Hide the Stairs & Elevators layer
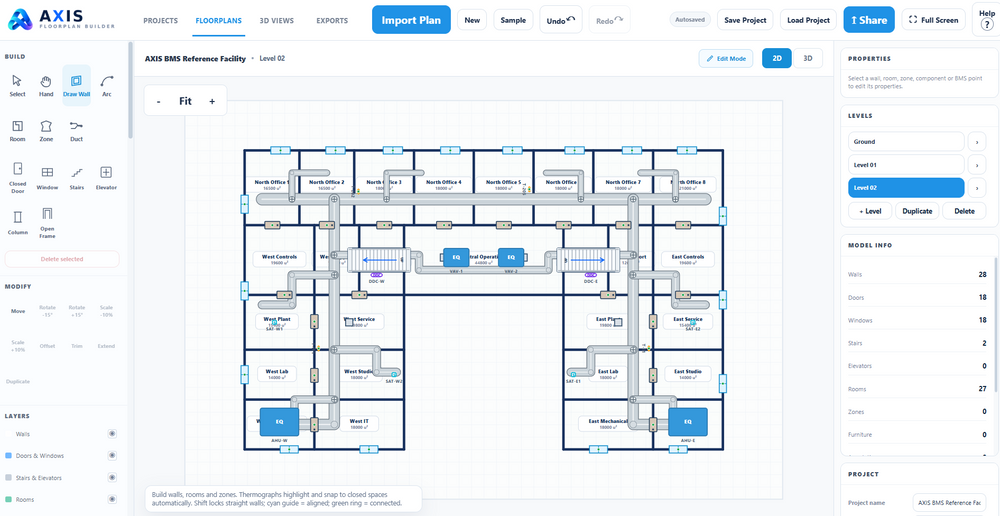Image resolution: width=1000 pixels, height=516 pixels. pos(112,477)
